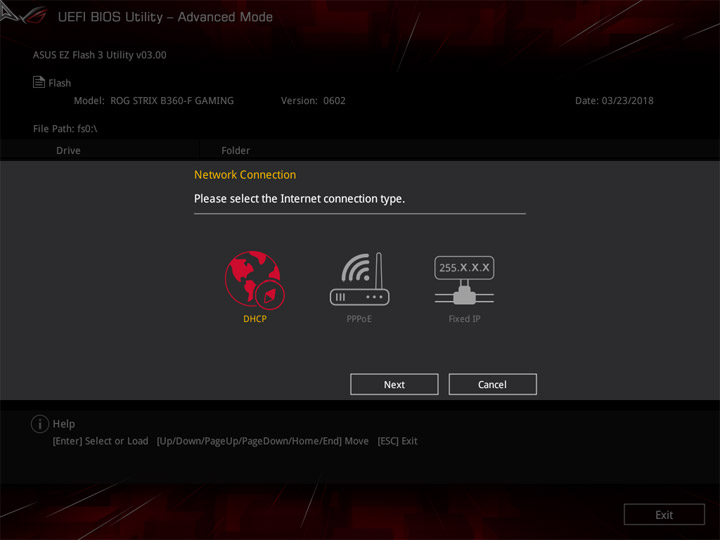Image resolution: width=720 pixels, height=540 pixels.
Task: Click the UEFI BIOS Utility header
Action: (165, 17)
